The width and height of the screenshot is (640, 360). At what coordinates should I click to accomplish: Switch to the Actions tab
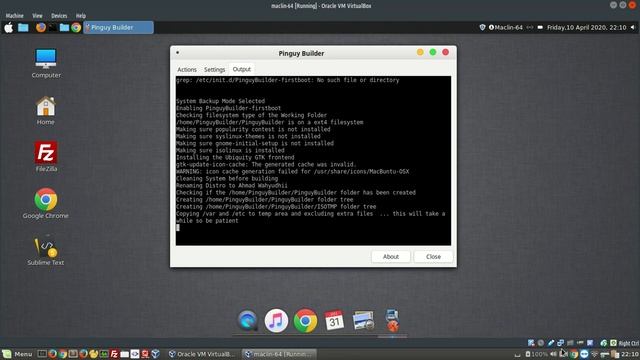(x=187, y=69)
